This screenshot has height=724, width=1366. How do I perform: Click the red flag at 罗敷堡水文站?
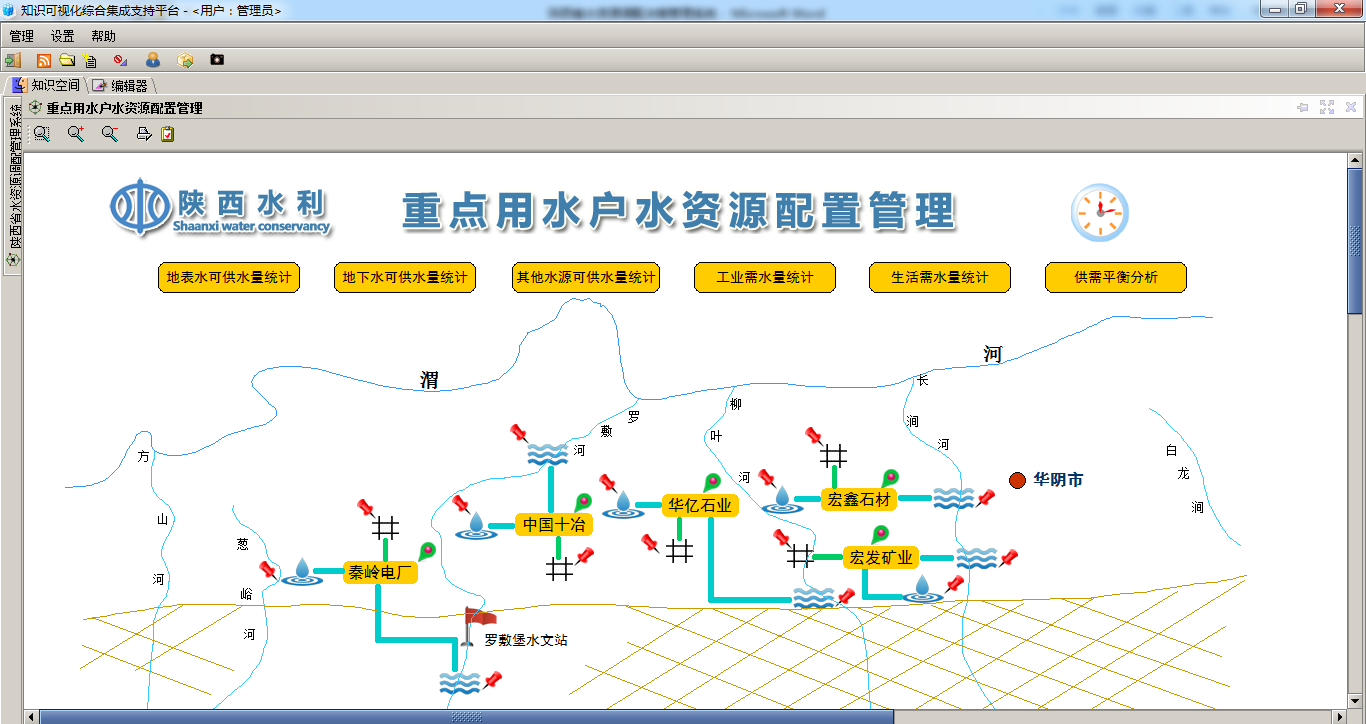point(478,628)
